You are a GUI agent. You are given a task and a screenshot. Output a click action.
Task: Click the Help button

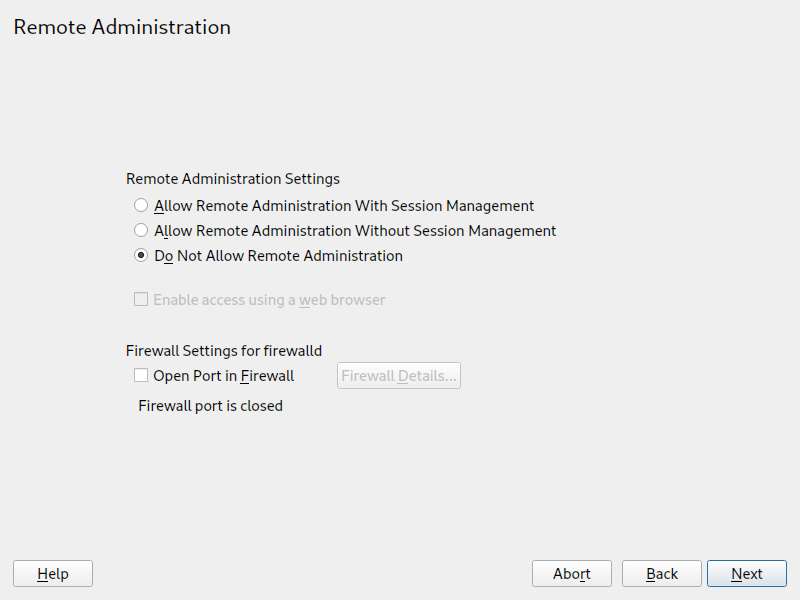click(53, 573)
